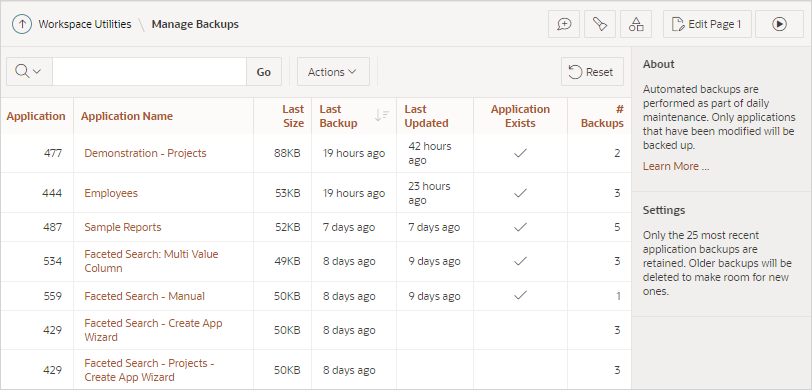Open Sample Reports application link

point(123,227)
